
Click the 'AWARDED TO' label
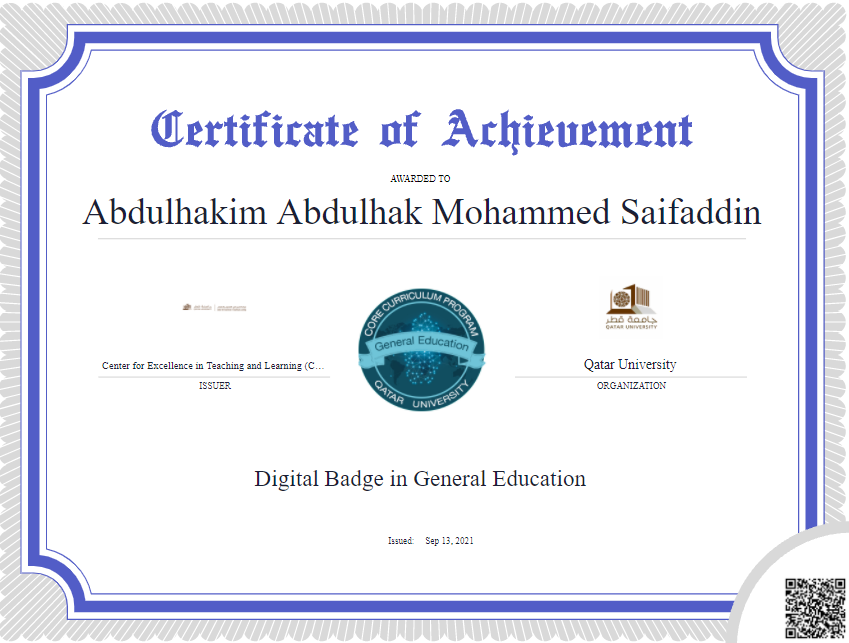point(420,179)
